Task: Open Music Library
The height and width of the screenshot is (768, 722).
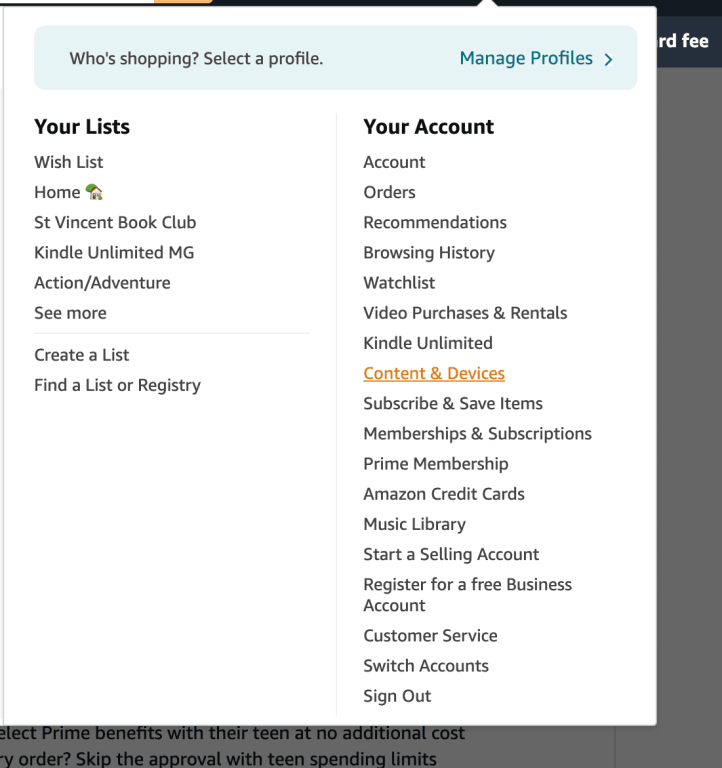Action: coord(414,524)
